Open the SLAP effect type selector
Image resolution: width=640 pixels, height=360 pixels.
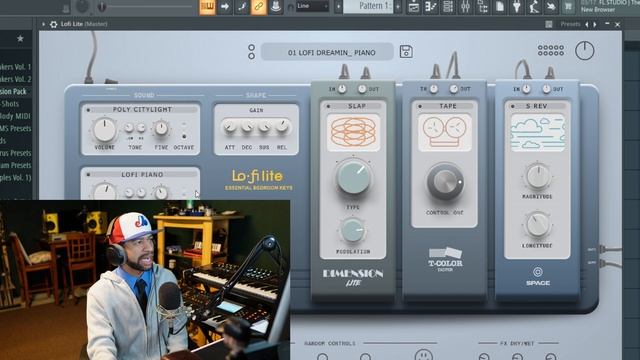coord(356,106)
